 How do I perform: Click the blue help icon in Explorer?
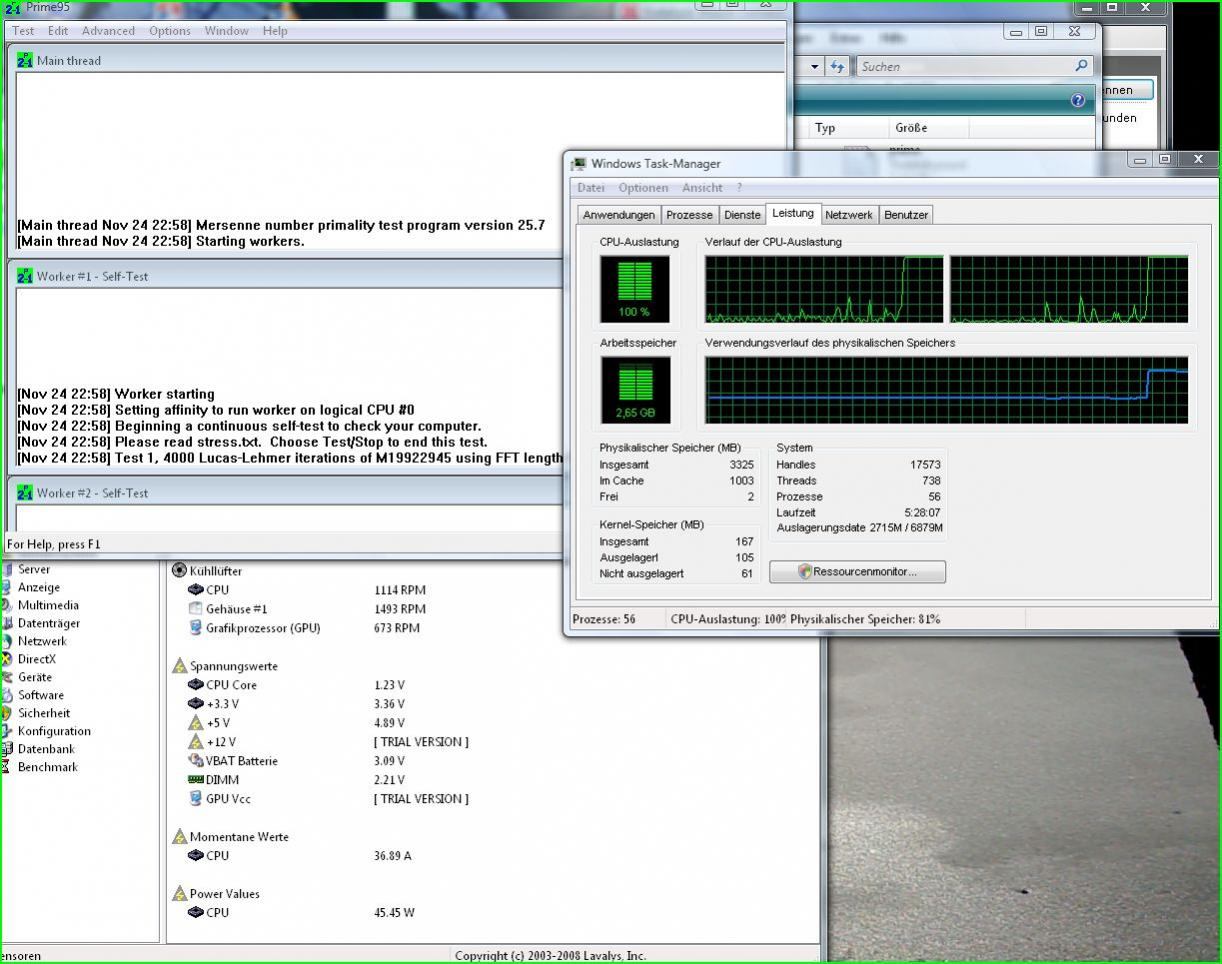click(1078, 101)
